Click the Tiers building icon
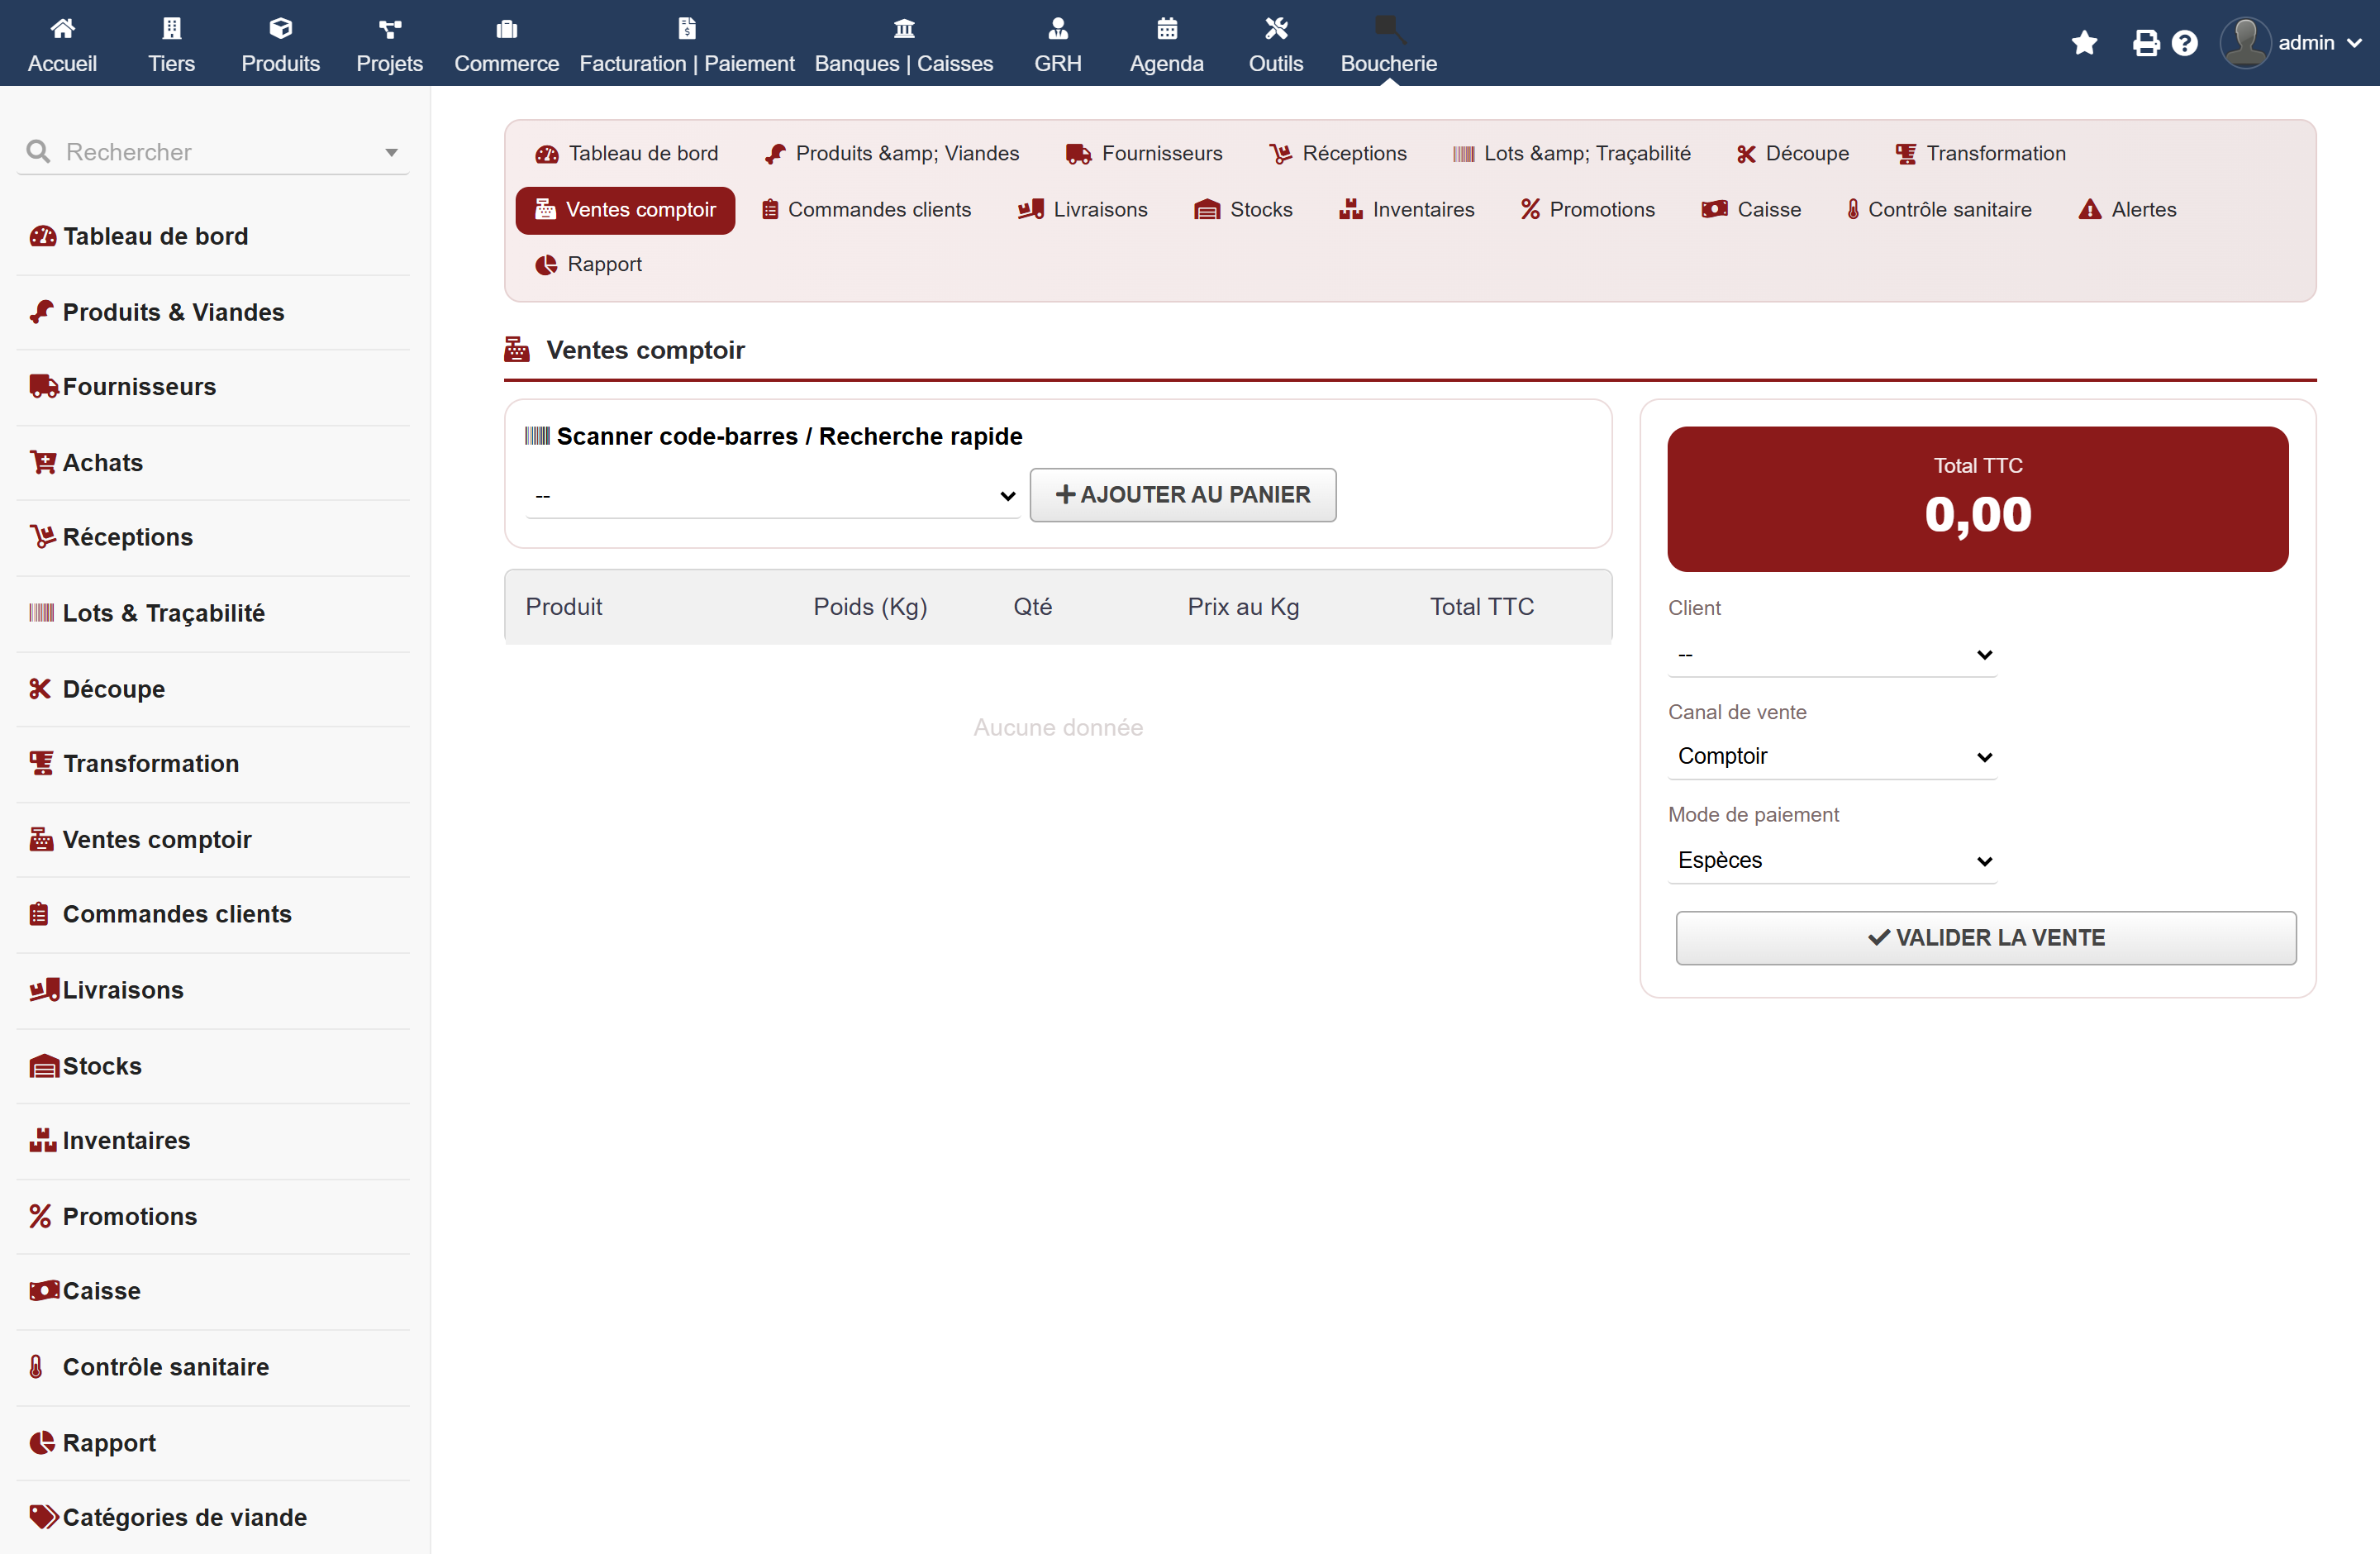2380x1554 pixels. point(172,28)
